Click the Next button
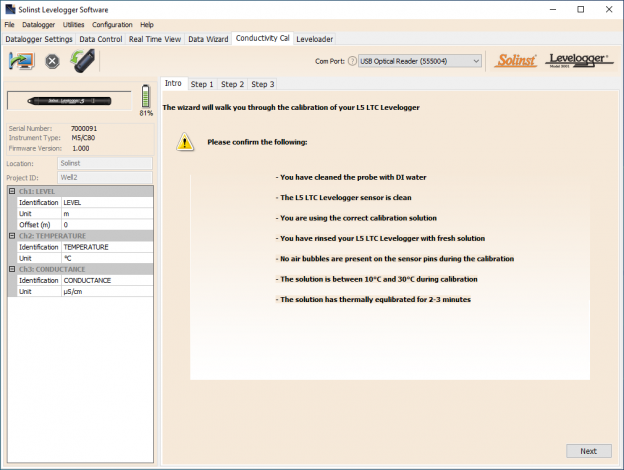The width and height of the screenshot is (624, 470). point(588,451)
